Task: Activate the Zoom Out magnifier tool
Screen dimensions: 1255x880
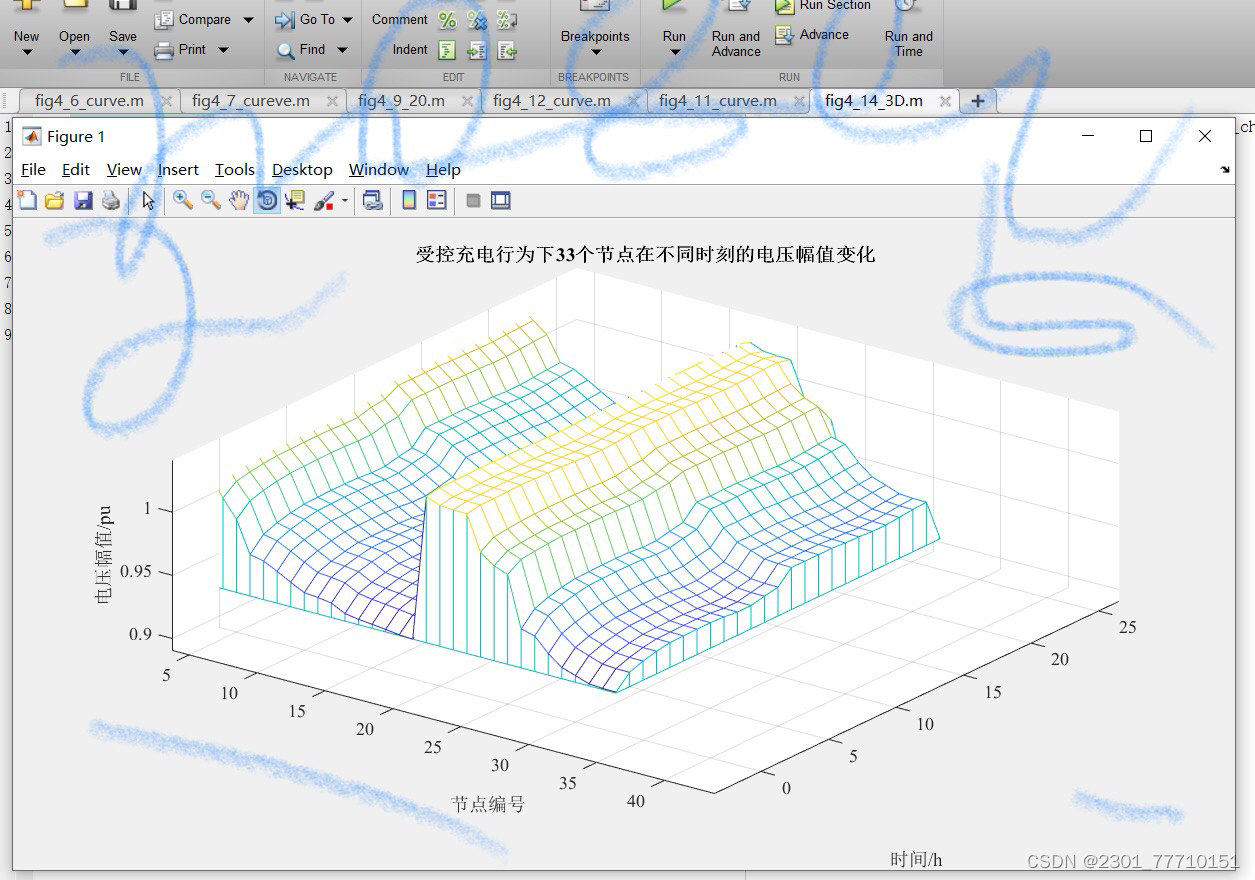Action: (211, 200)
